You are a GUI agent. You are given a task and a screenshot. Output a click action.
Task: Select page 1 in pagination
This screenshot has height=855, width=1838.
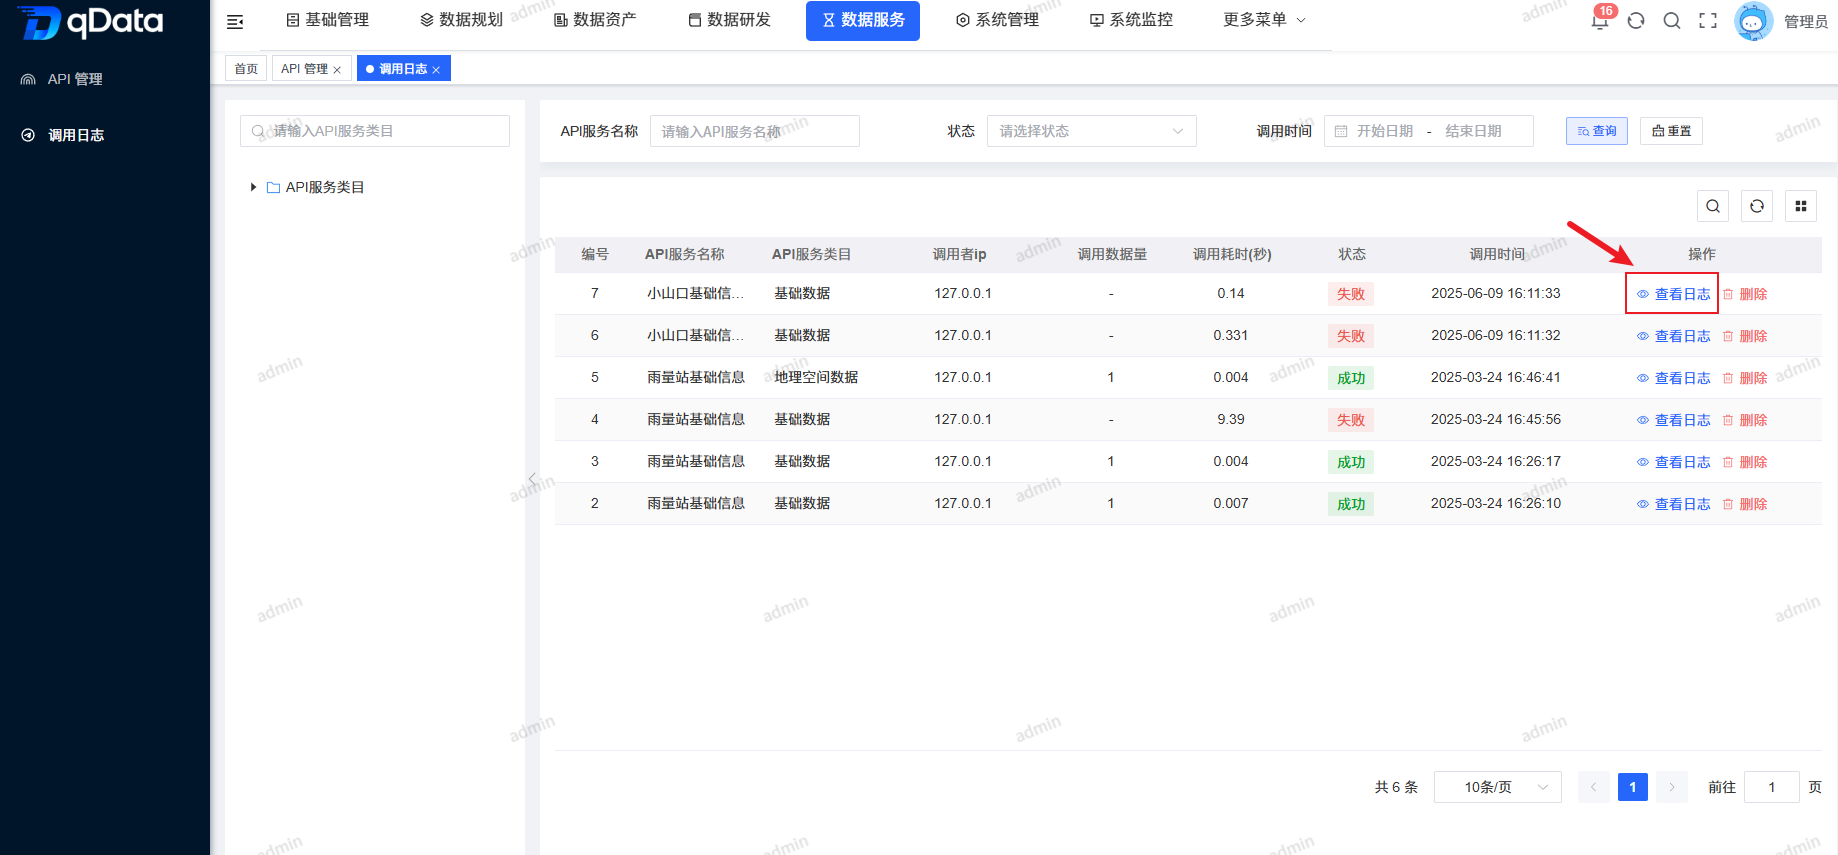pos(1633,787)
